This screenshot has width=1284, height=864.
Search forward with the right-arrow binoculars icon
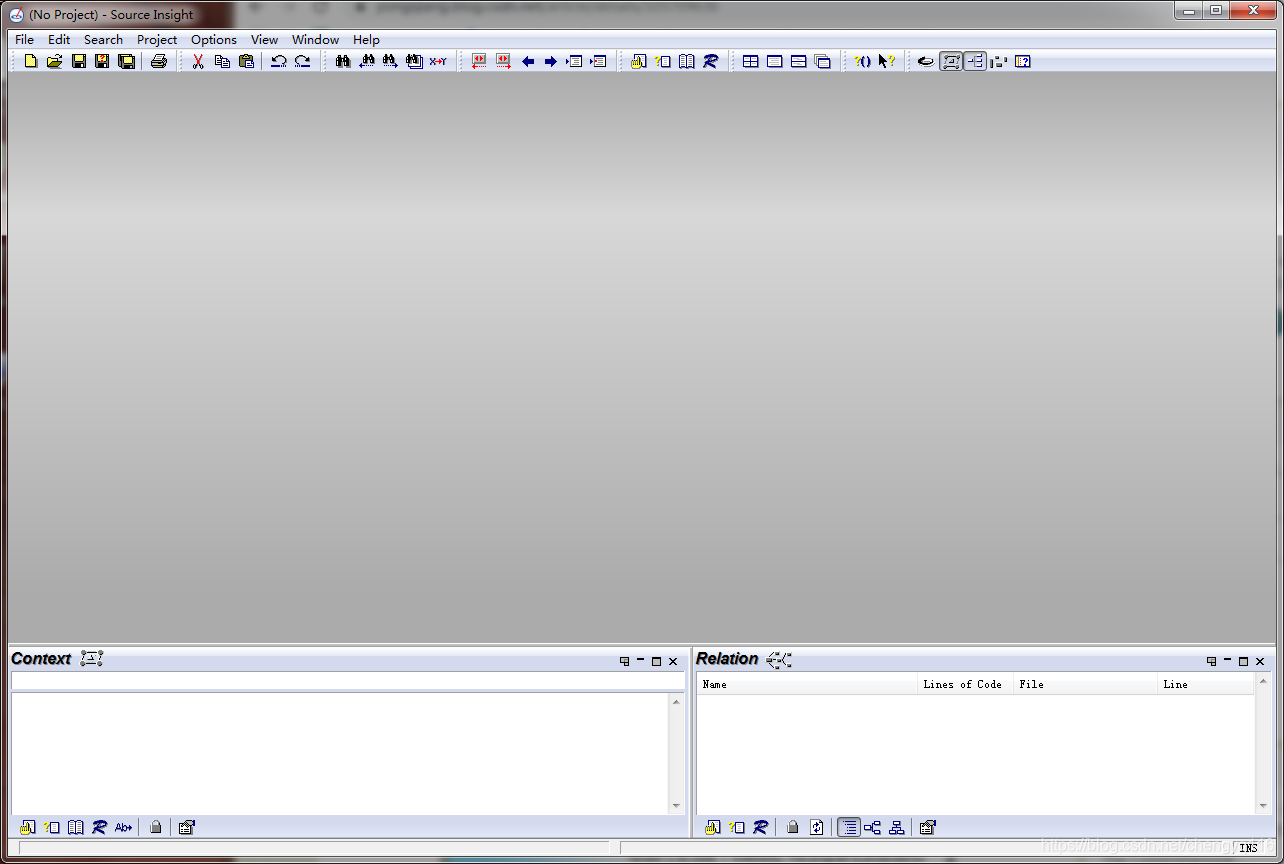(x=390, y=61)
